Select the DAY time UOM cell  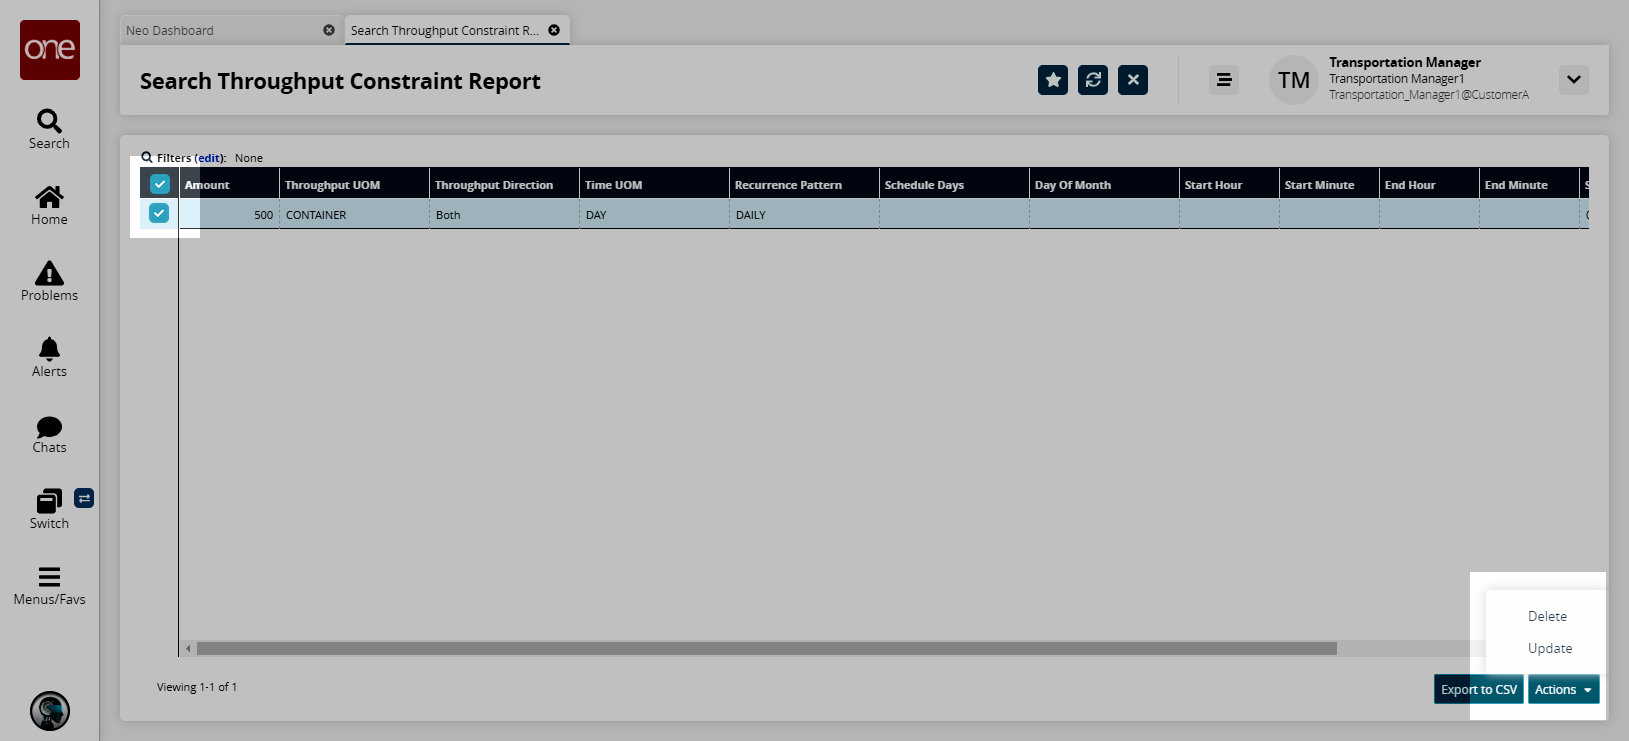tap(655, 215)
